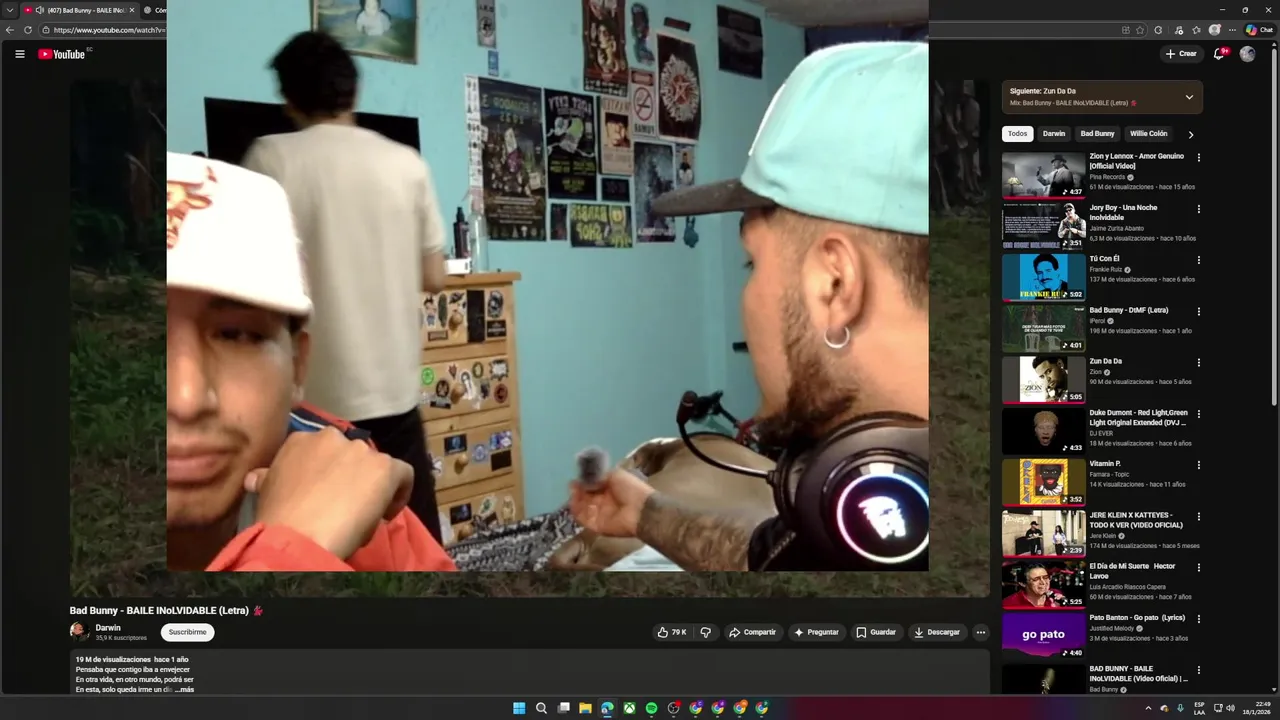Open JERE KLEIN X KATTEYES video title
The width and height of the screenshot is (1280, 720).
tap(1137, 520)
